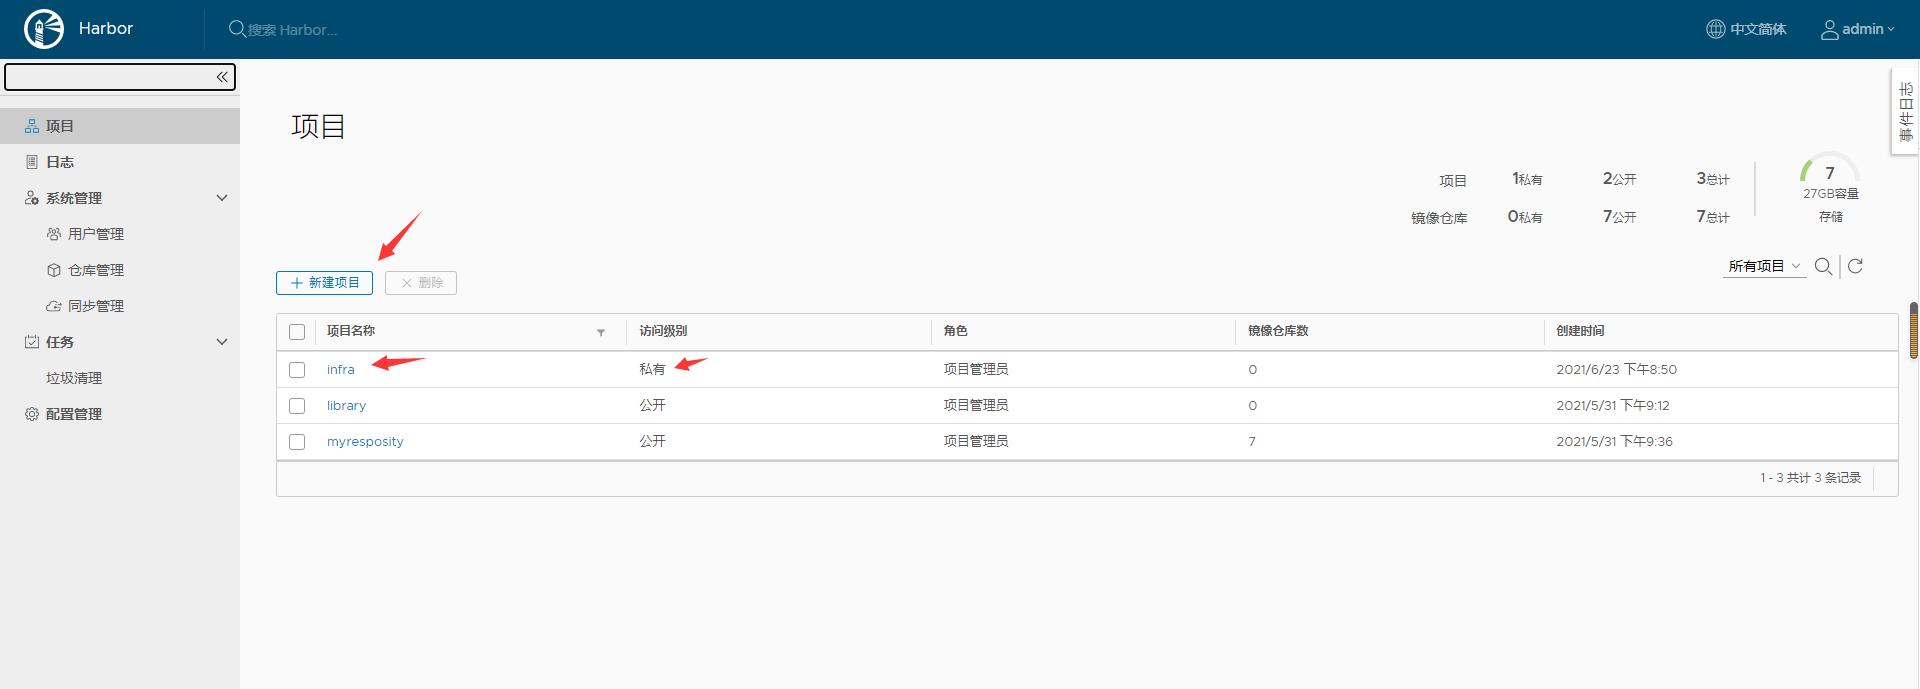This screenshot has height=689, width=1920.
Task: Click the 访问级别 column header
Action: pos(663,331)
